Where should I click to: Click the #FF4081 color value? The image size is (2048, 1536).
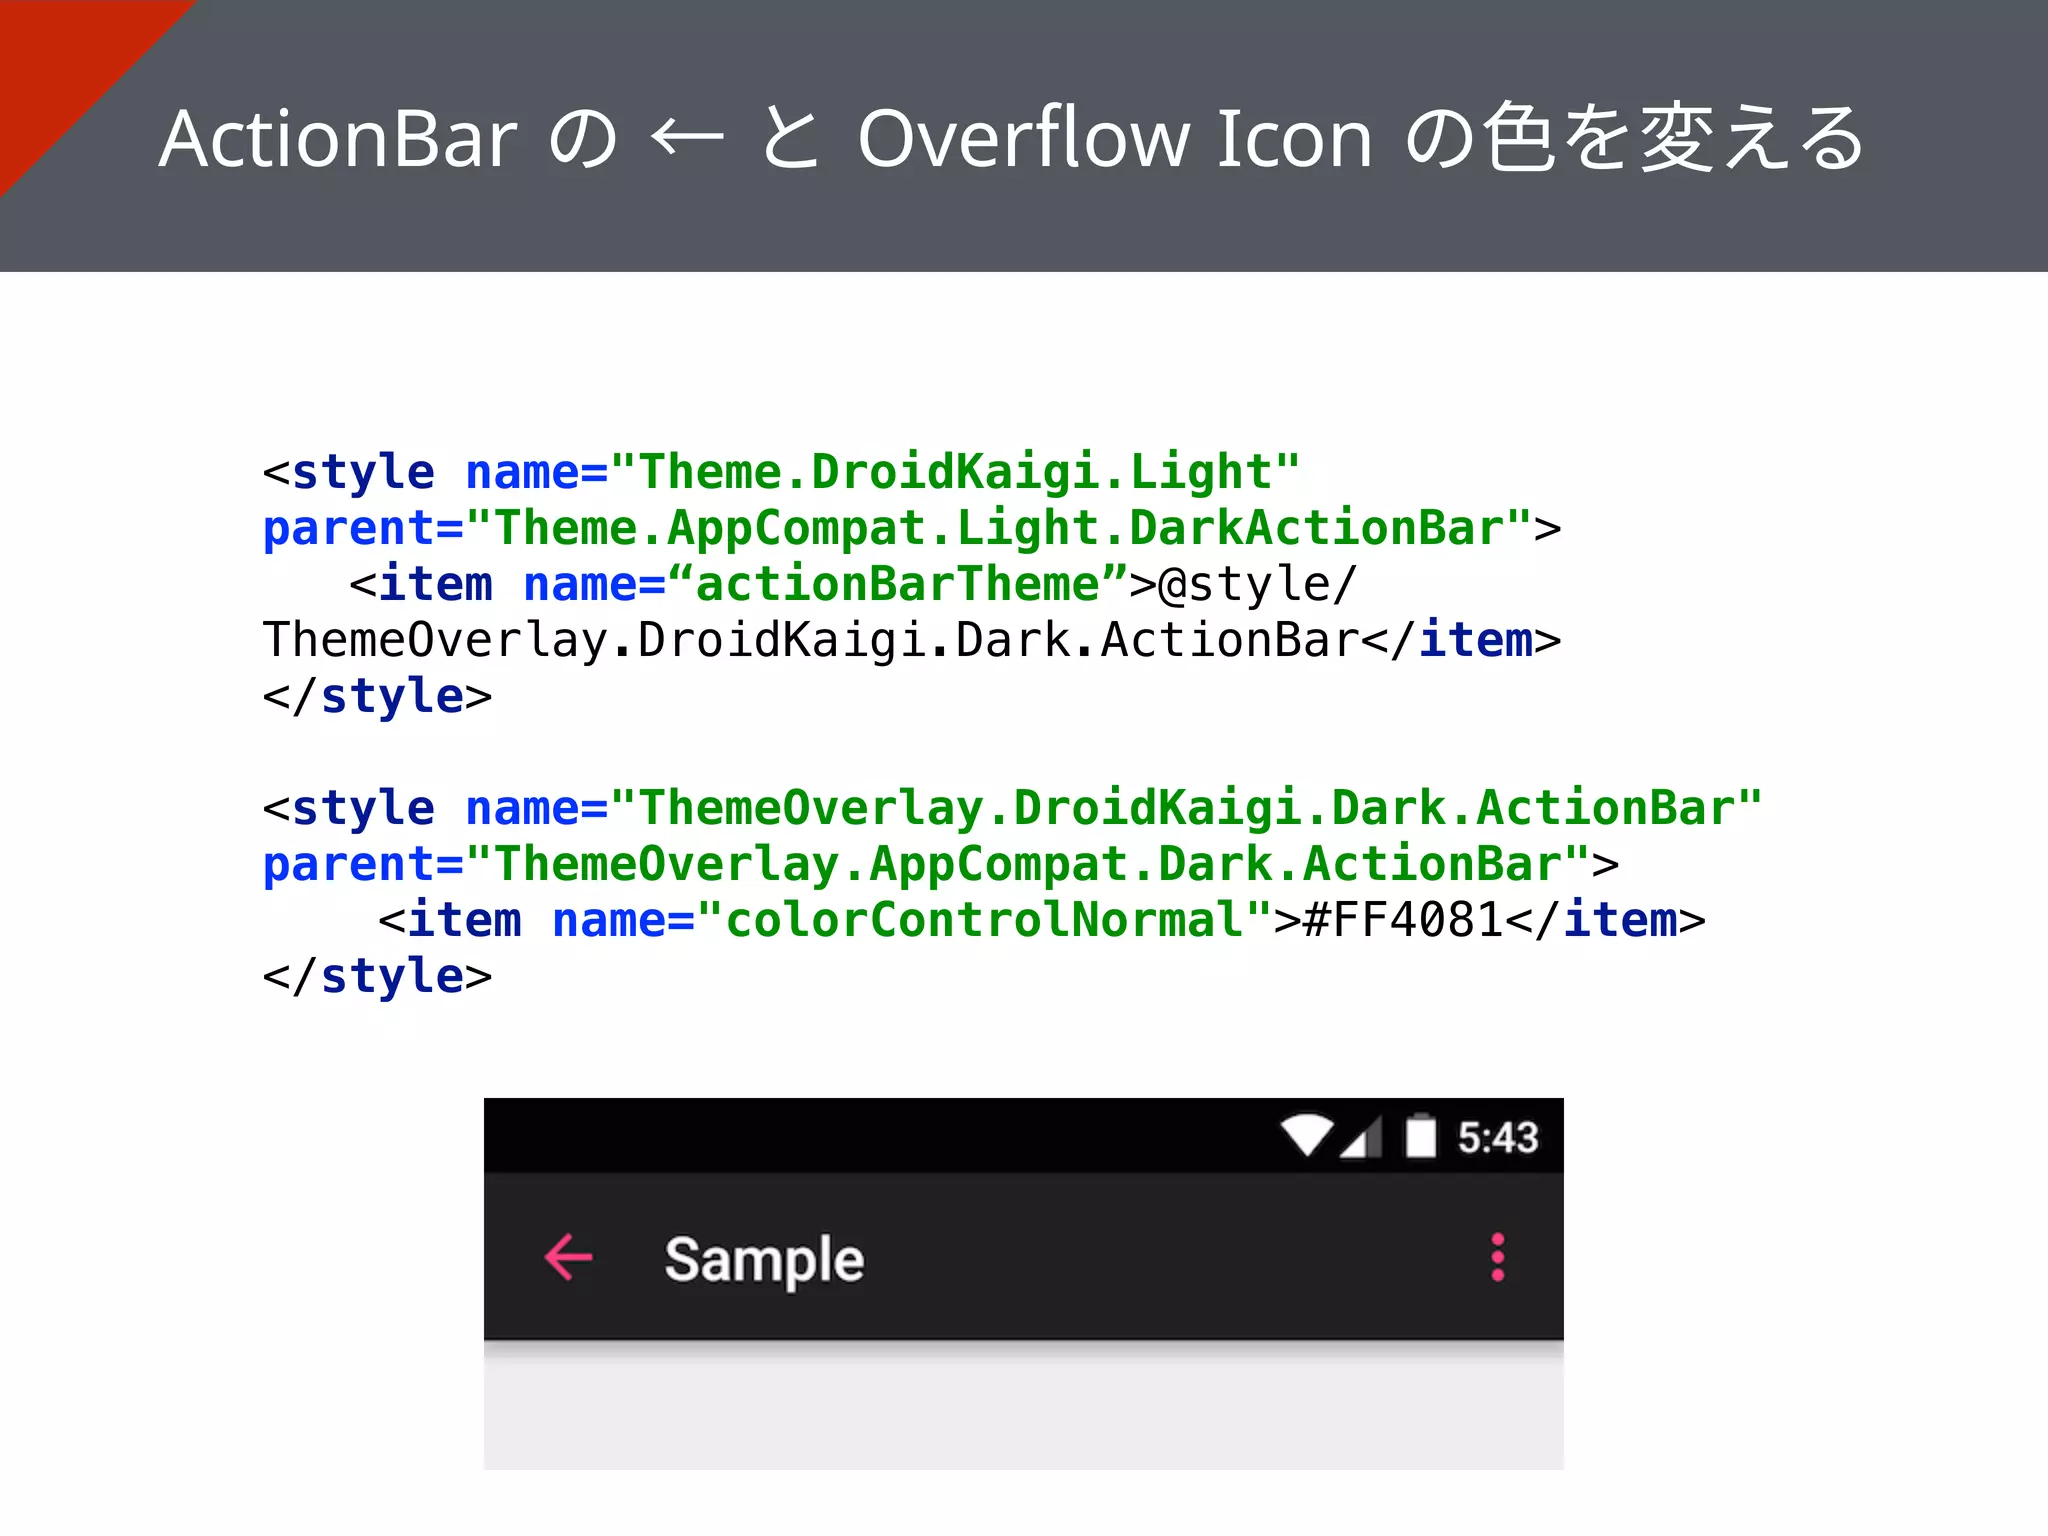(1404, 920)
